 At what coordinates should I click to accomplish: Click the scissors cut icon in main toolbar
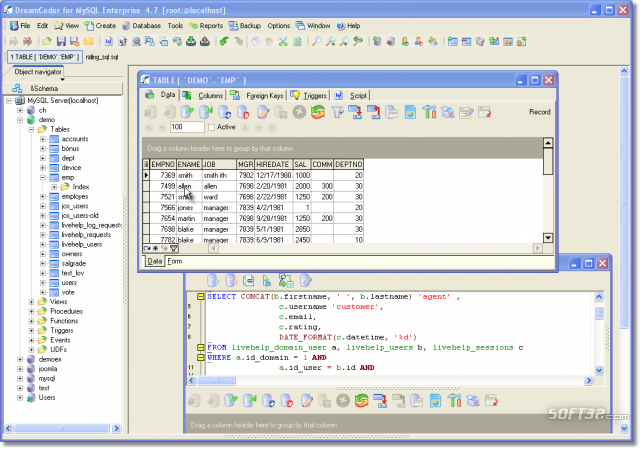[x=283, y=42]
